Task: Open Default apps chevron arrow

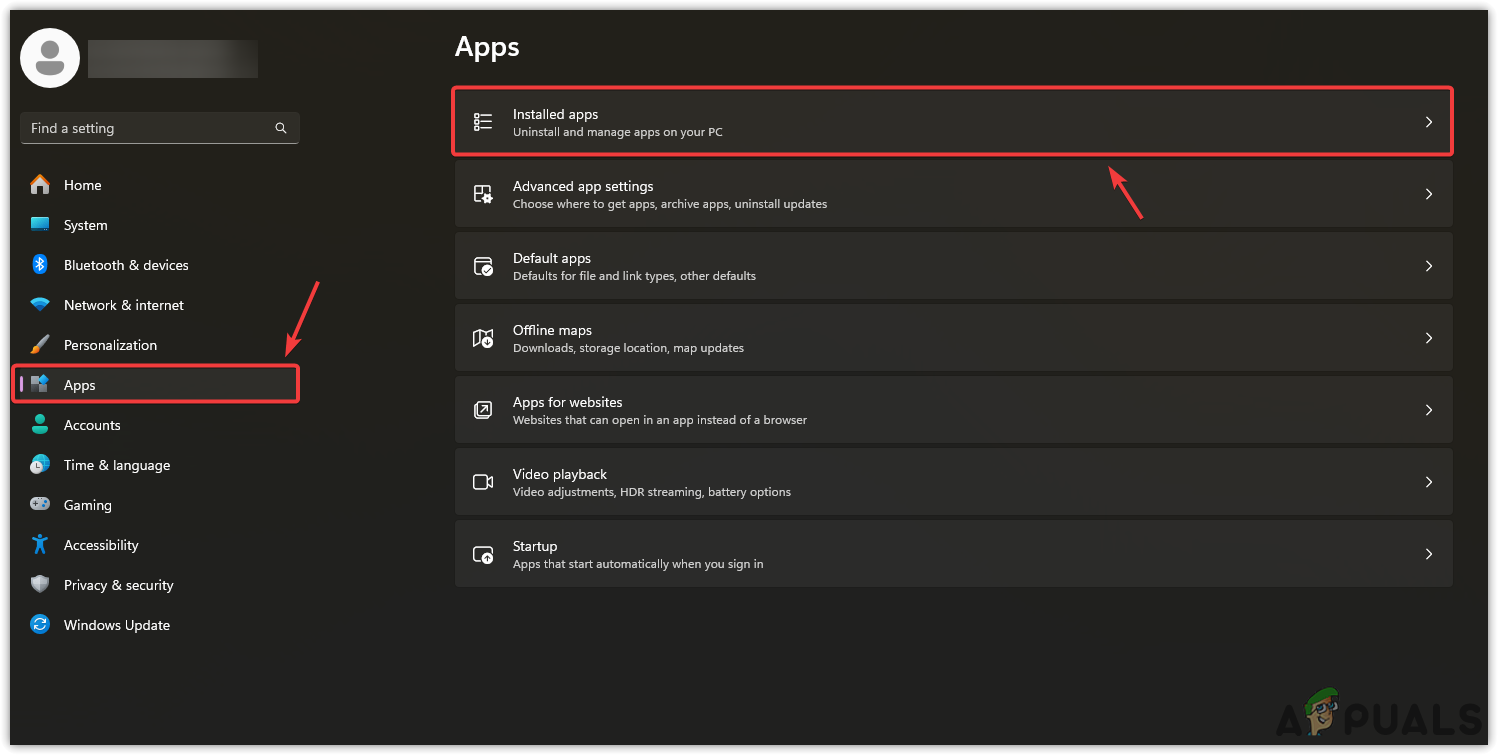Action: [x=1428, y=266]
